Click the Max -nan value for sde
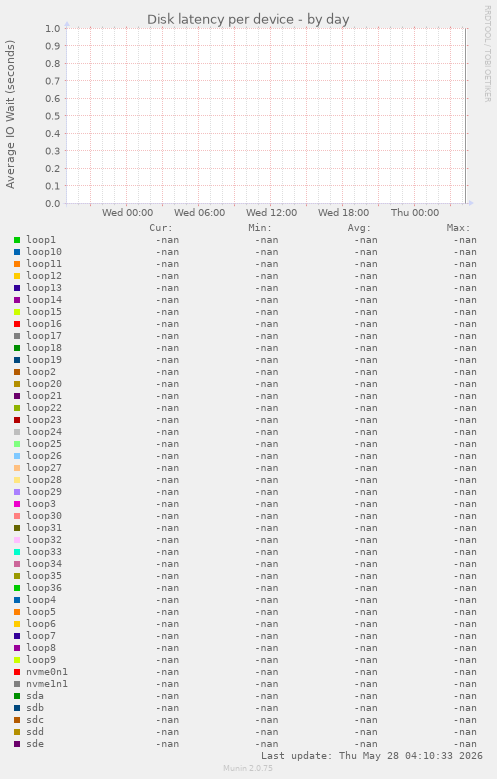Viewport: 497px width, 779px height. click(x=465, y=744)
